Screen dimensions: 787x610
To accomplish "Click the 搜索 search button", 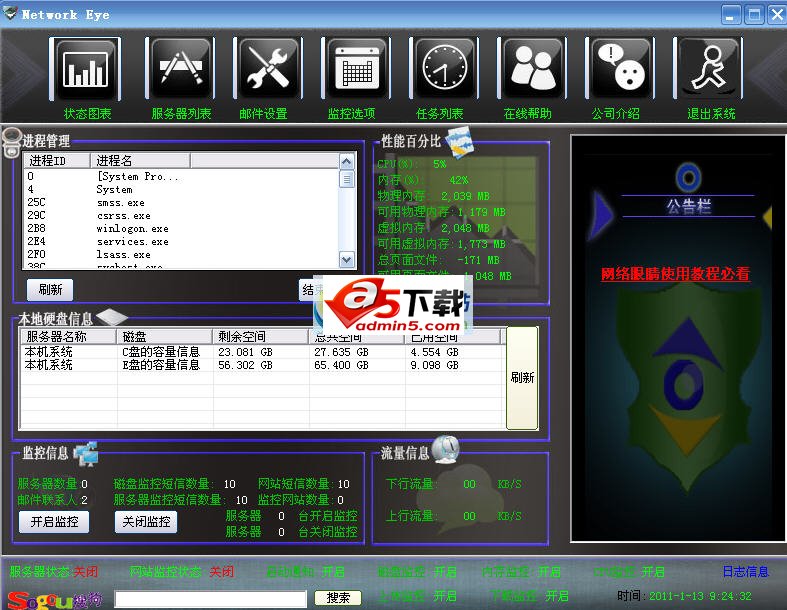I will tap(338, 597).
